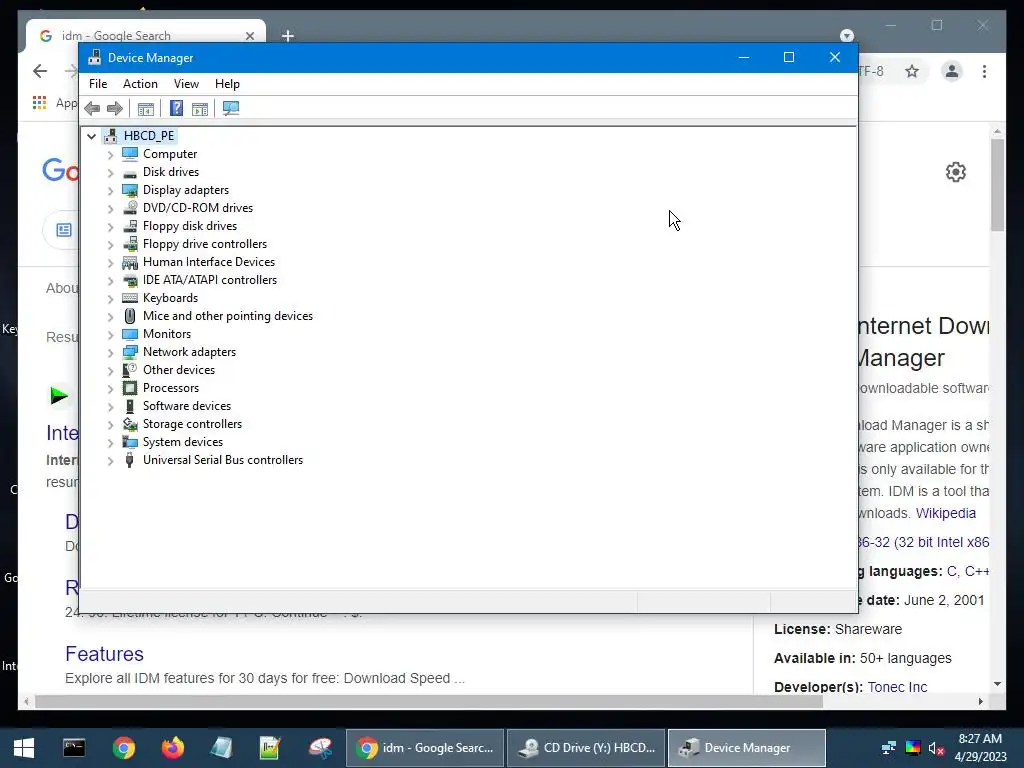Select the Human Interface Devices icon

[x=130, y=262]
